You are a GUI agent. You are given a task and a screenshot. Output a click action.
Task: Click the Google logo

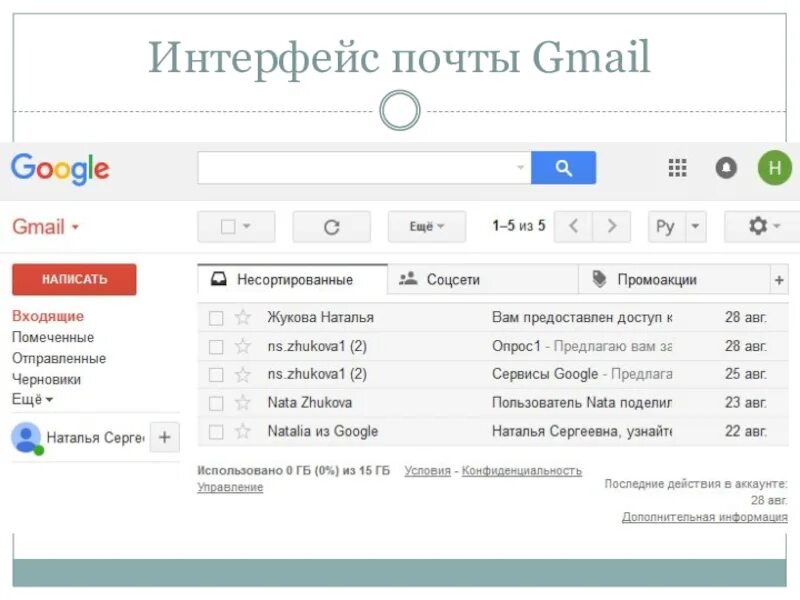(x=60, y=169)
